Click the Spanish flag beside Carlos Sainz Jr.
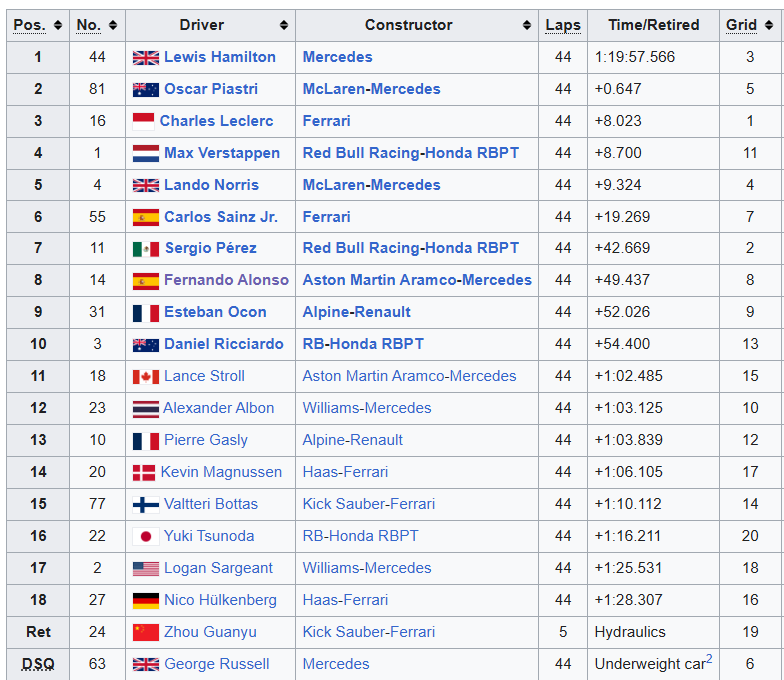Viewport: 784px width, 680px height. [x=146, y=218]
